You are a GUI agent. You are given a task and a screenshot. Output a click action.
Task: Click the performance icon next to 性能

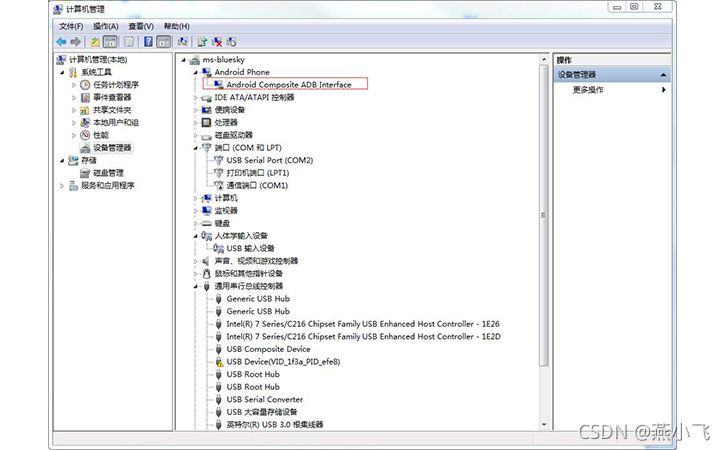85,135
